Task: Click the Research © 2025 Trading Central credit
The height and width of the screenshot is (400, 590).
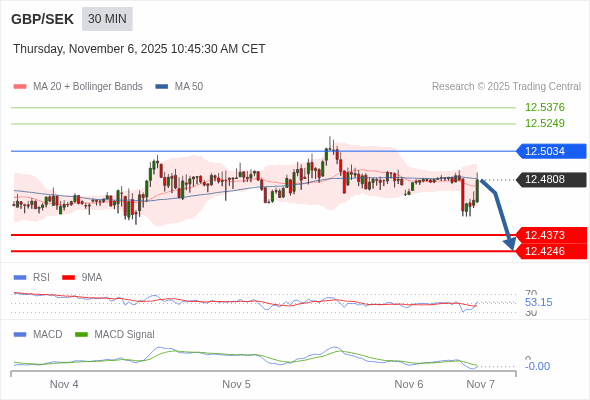Action: click(506, 87)
